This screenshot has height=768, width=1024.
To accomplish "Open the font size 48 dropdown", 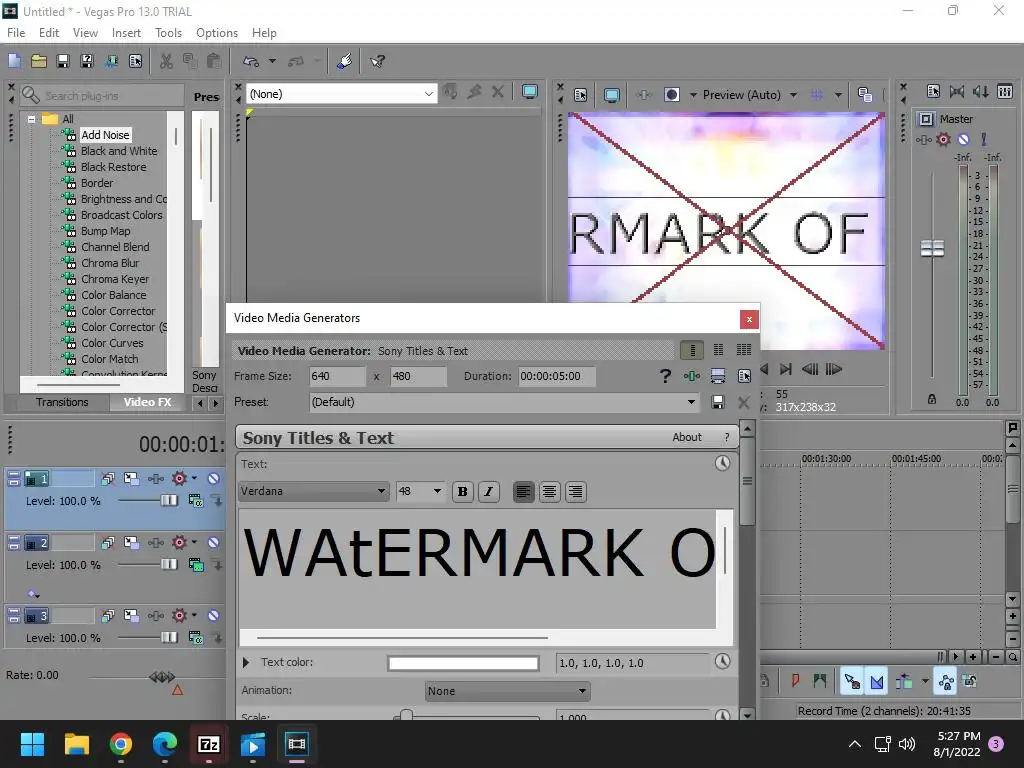I will tap(437, 491).
